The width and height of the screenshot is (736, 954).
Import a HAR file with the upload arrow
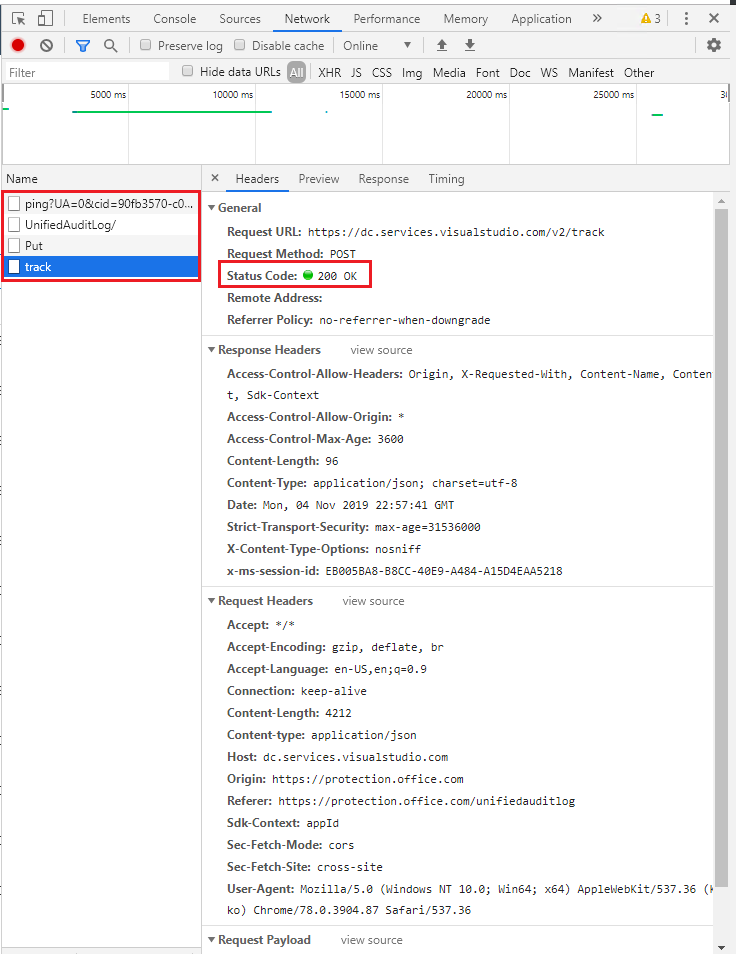pyautogui.click(x=442, y=45)
